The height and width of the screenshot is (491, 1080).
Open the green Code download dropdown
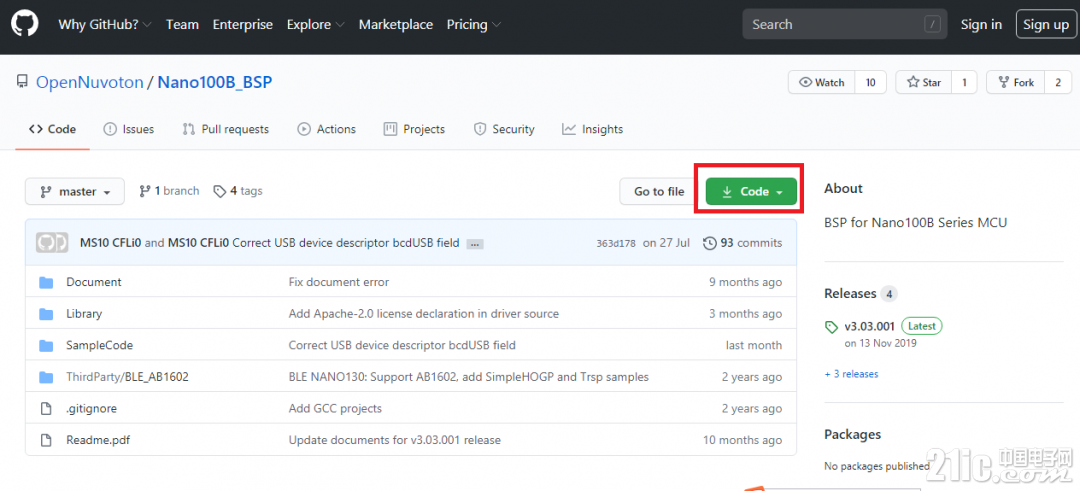tap(751, 192)
